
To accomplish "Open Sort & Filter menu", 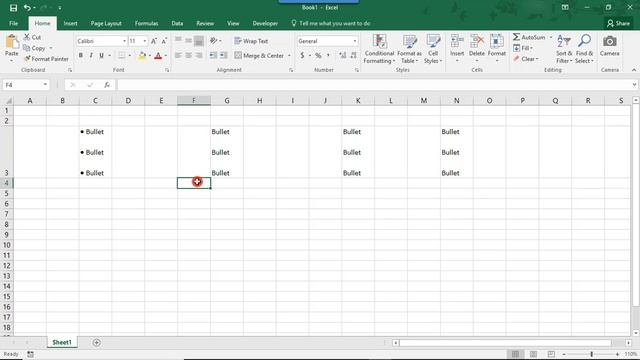I will (564, 49).
